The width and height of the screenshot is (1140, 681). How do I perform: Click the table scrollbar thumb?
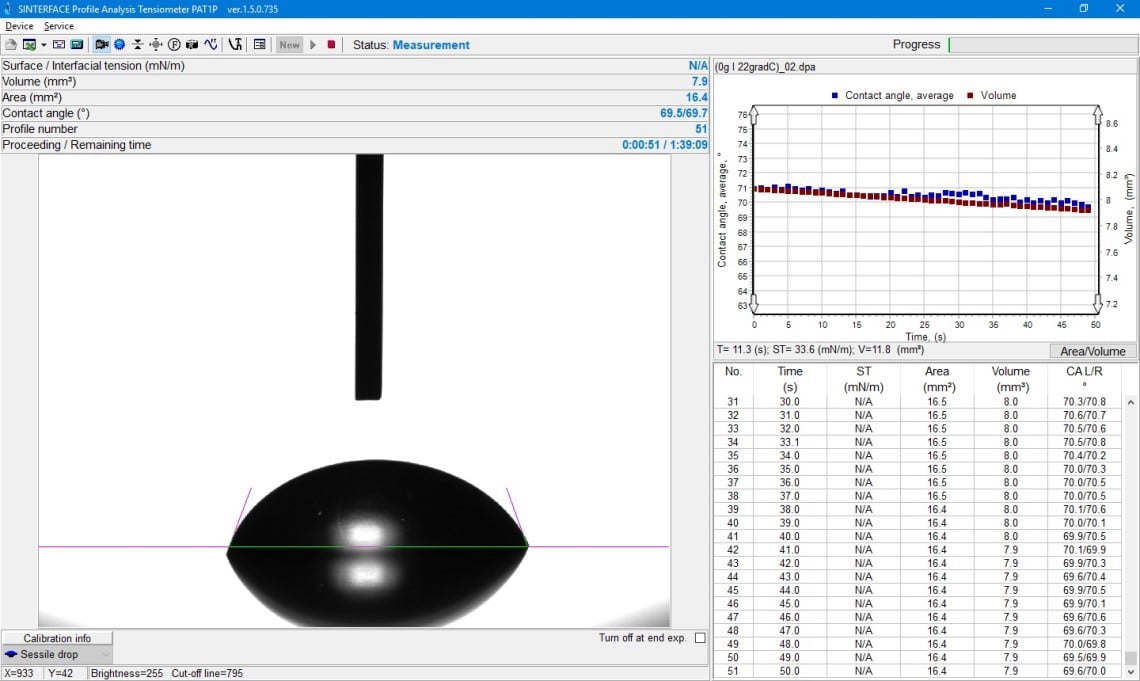[1131, 658]
